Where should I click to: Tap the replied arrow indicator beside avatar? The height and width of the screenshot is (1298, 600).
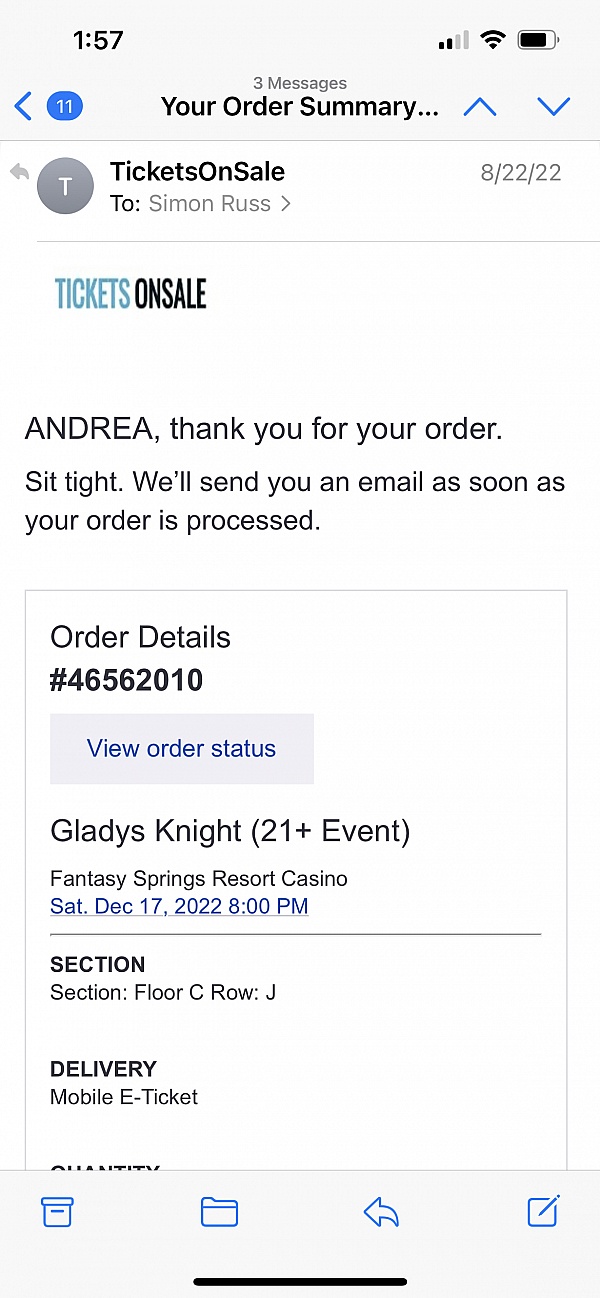(x=19, y=172)
